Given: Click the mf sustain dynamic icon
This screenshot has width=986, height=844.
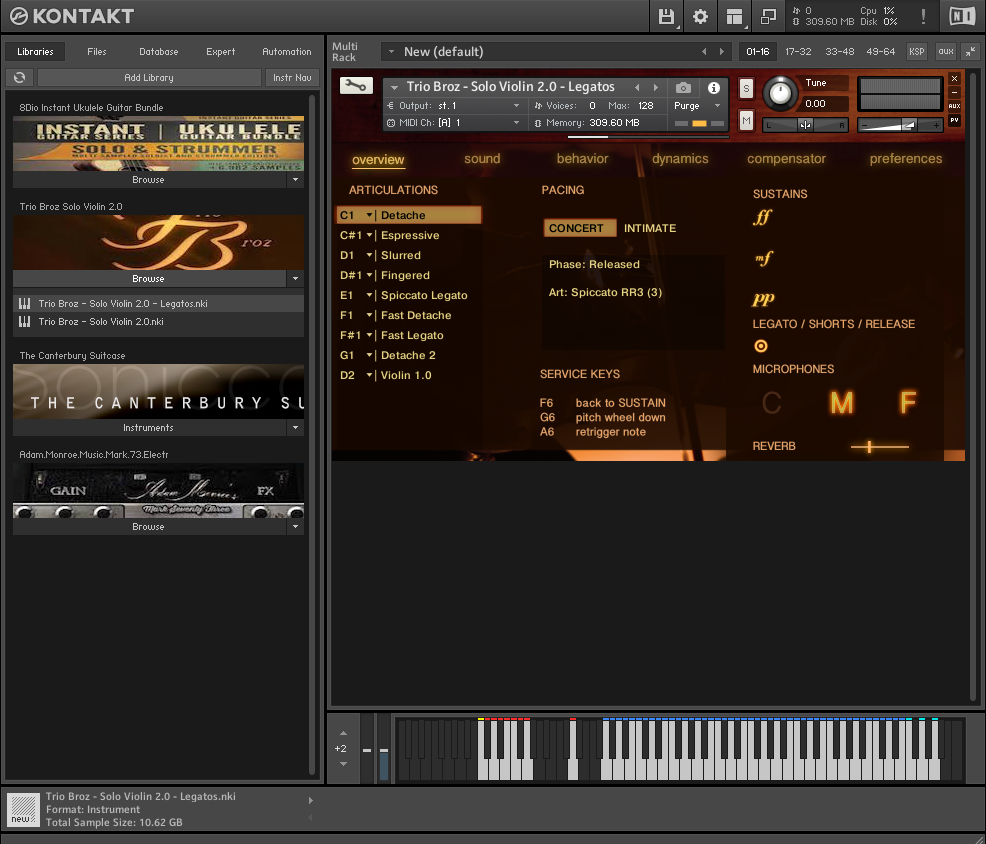Looking at the screenshot, I should point(763,258).
